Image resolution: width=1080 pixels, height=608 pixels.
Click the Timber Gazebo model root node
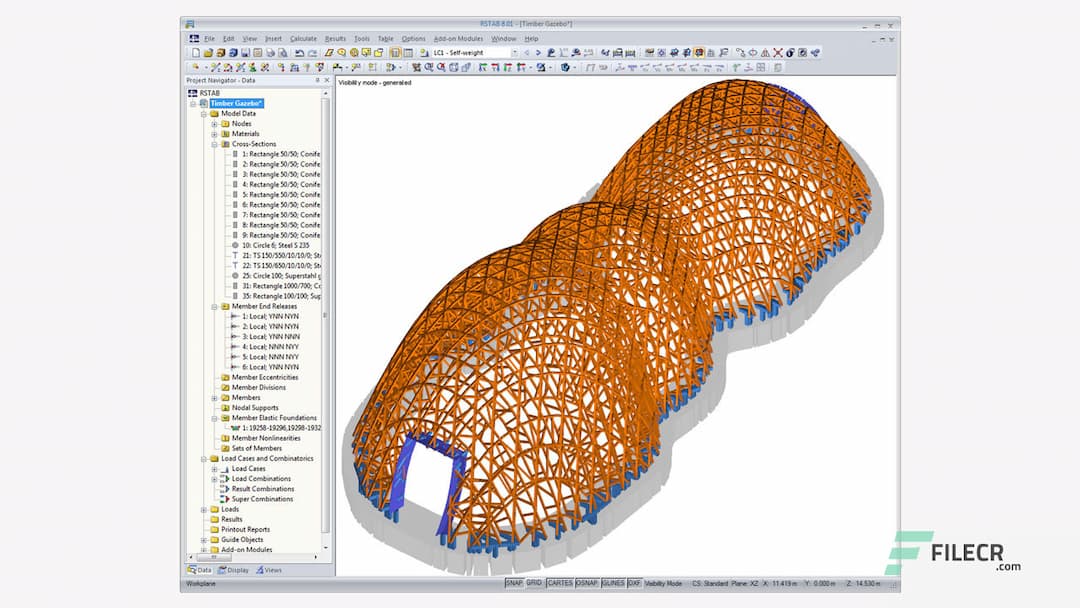click(x=237, y=103)
